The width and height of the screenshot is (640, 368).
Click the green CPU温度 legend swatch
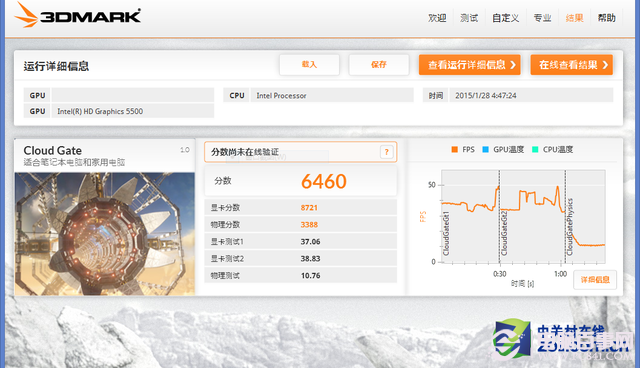535,149
